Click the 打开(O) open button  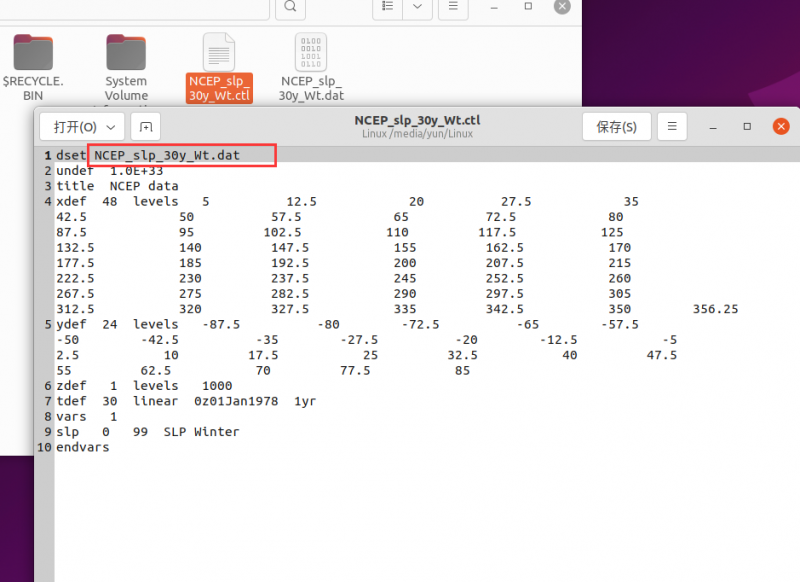click(x=75, y=127)
